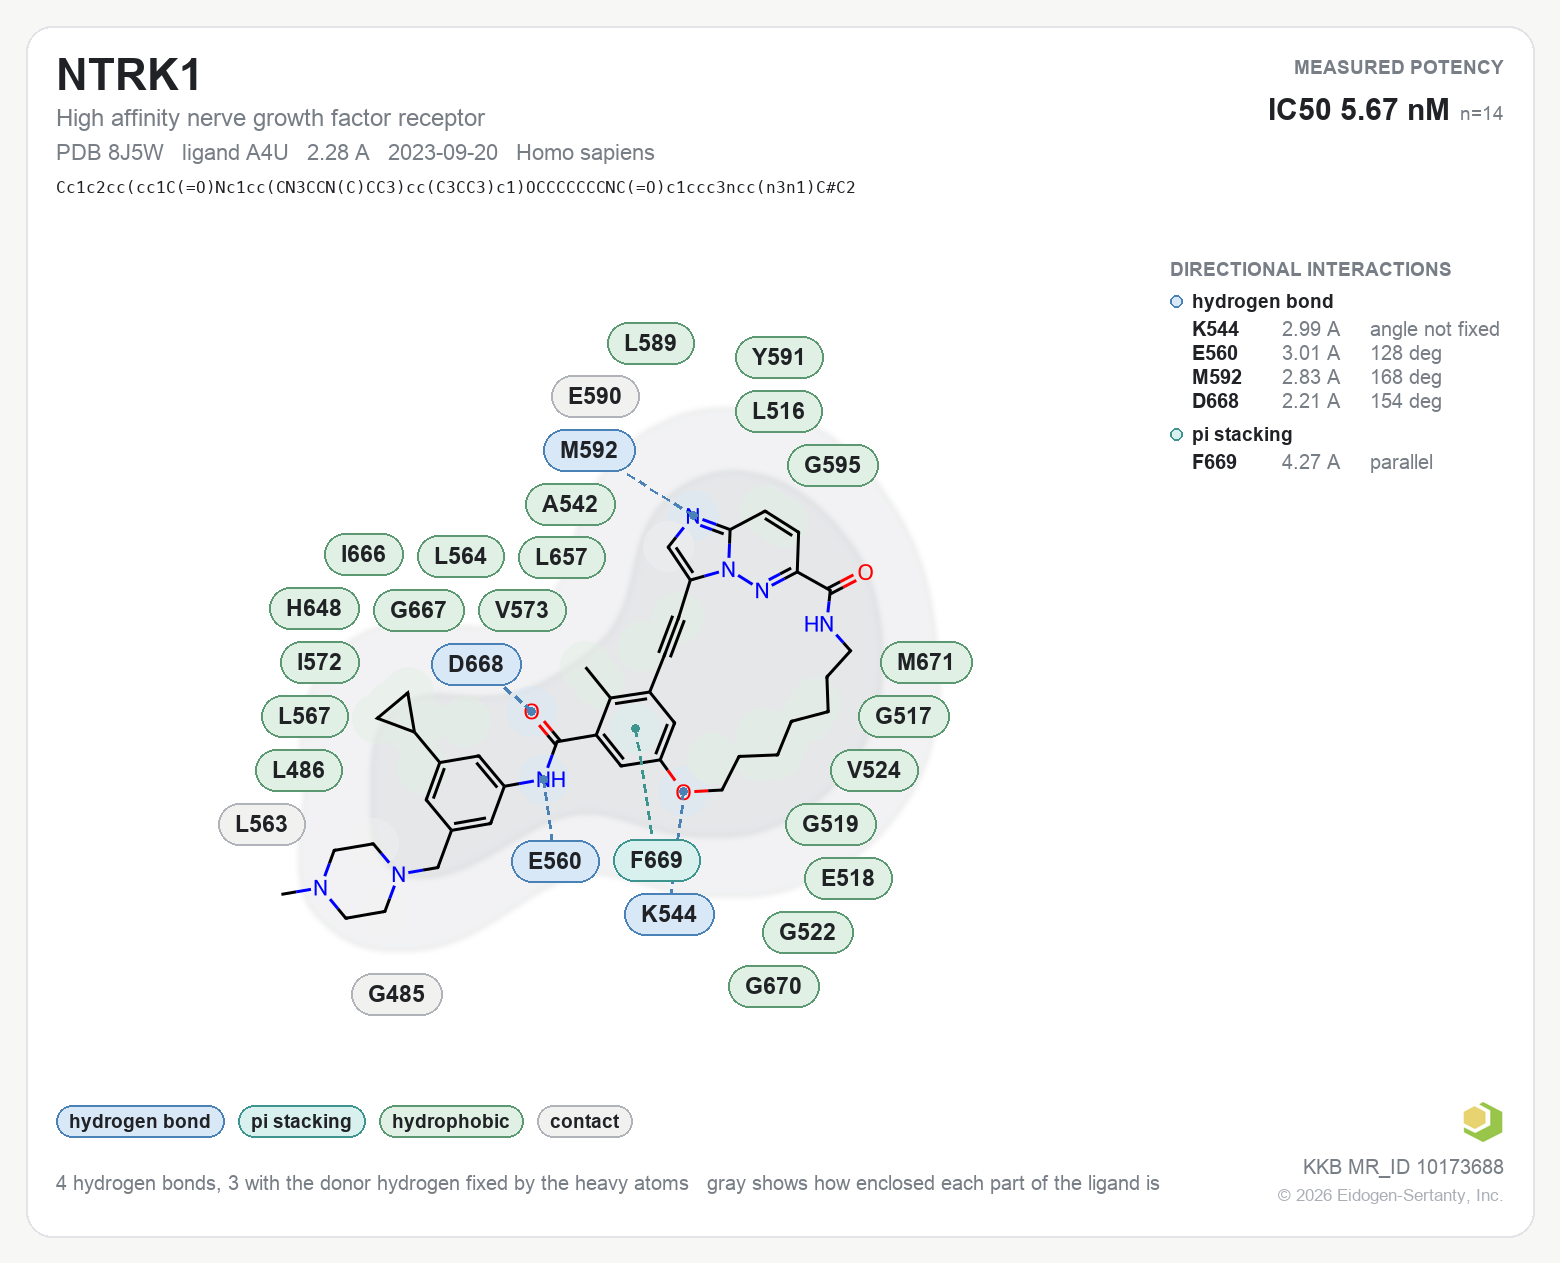
Task: Click residue label G595
Action: click(832, 465)
